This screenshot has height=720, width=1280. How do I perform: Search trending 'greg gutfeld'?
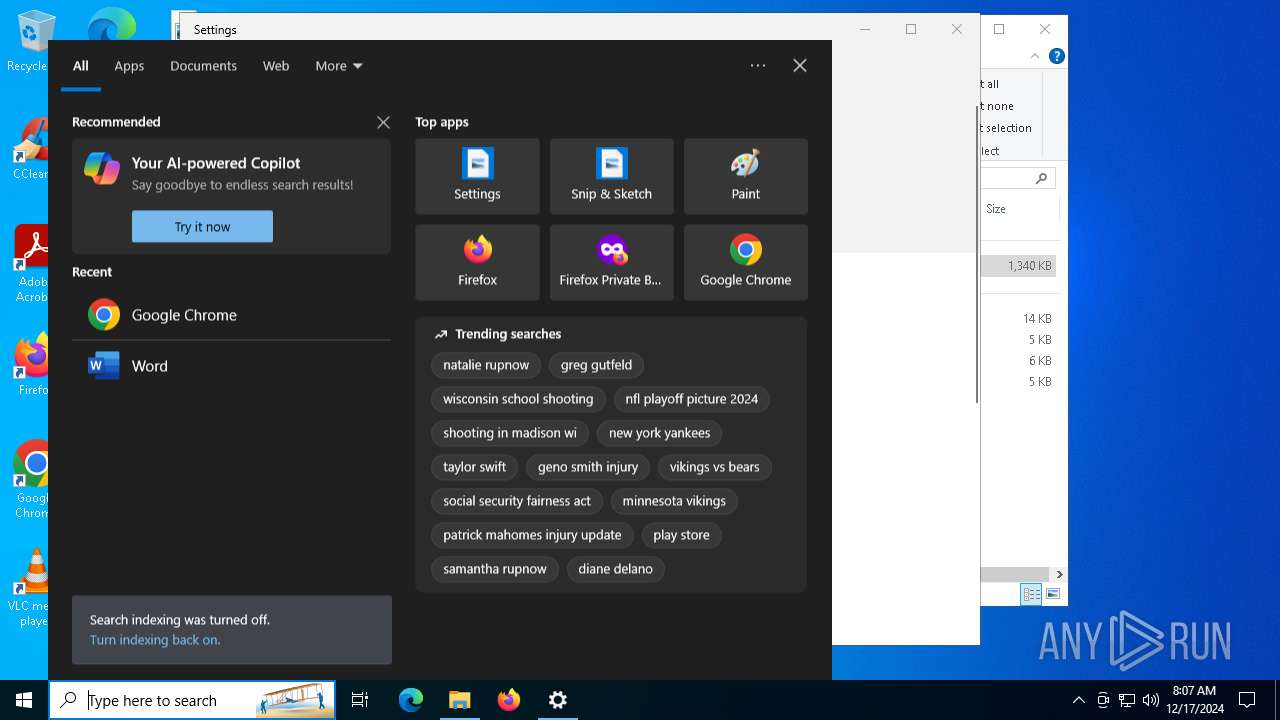click(x=596, y=365)
